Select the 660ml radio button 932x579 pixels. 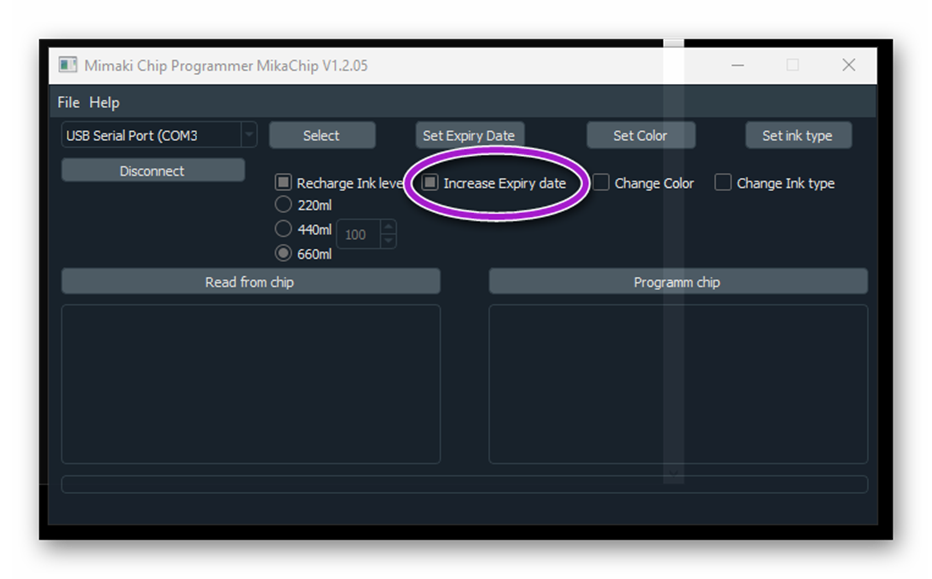pos(284,253)
